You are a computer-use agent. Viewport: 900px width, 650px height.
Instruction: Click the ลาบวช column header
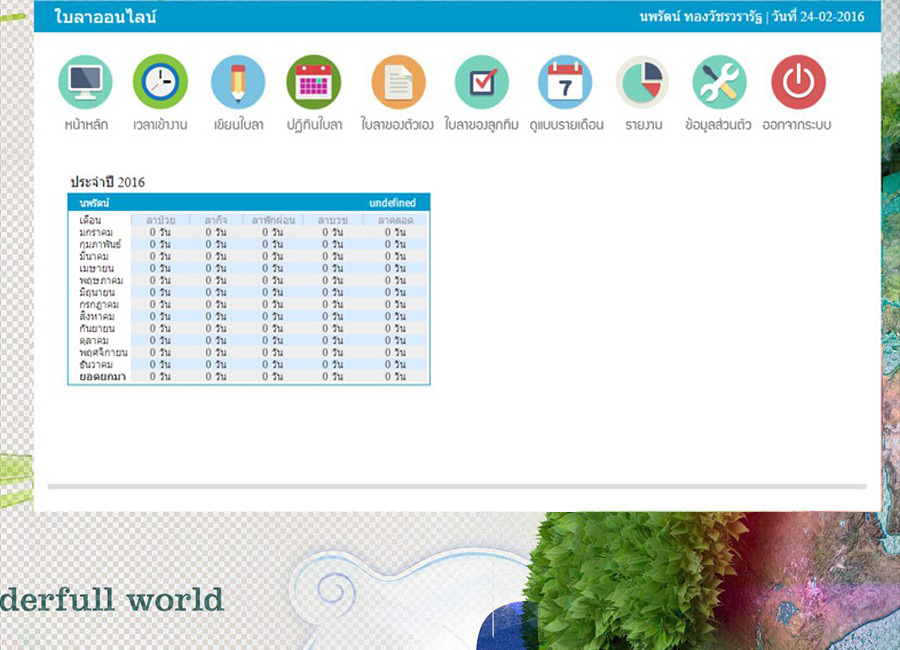333,220
